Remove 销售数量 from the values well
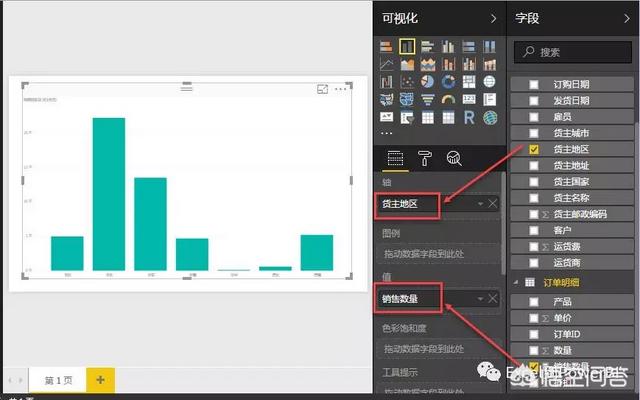 point(493,298)
